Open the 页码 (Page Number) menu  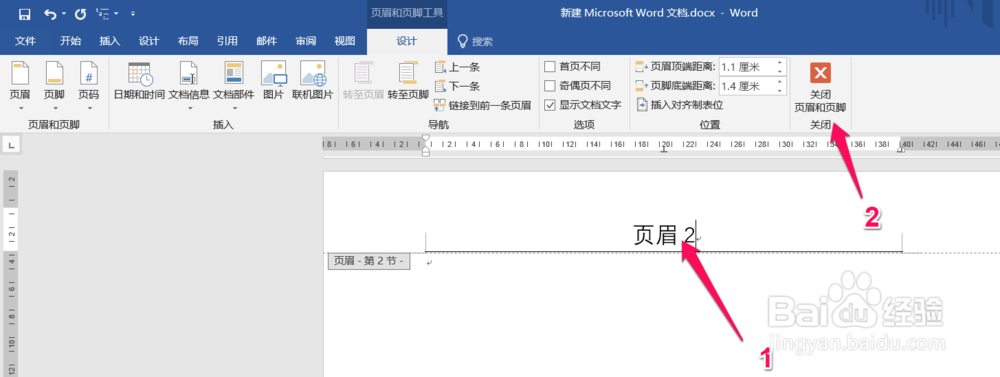coord(89,86)
